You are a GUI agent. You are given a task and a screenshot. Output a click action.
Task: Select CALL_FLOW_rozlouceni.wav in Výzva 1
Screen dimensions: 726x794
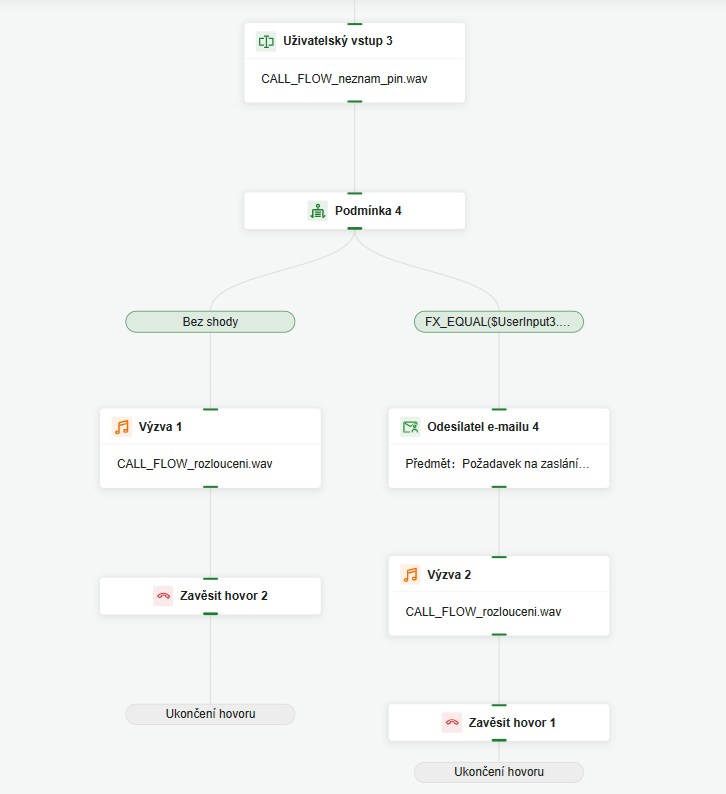pos(195,464)
